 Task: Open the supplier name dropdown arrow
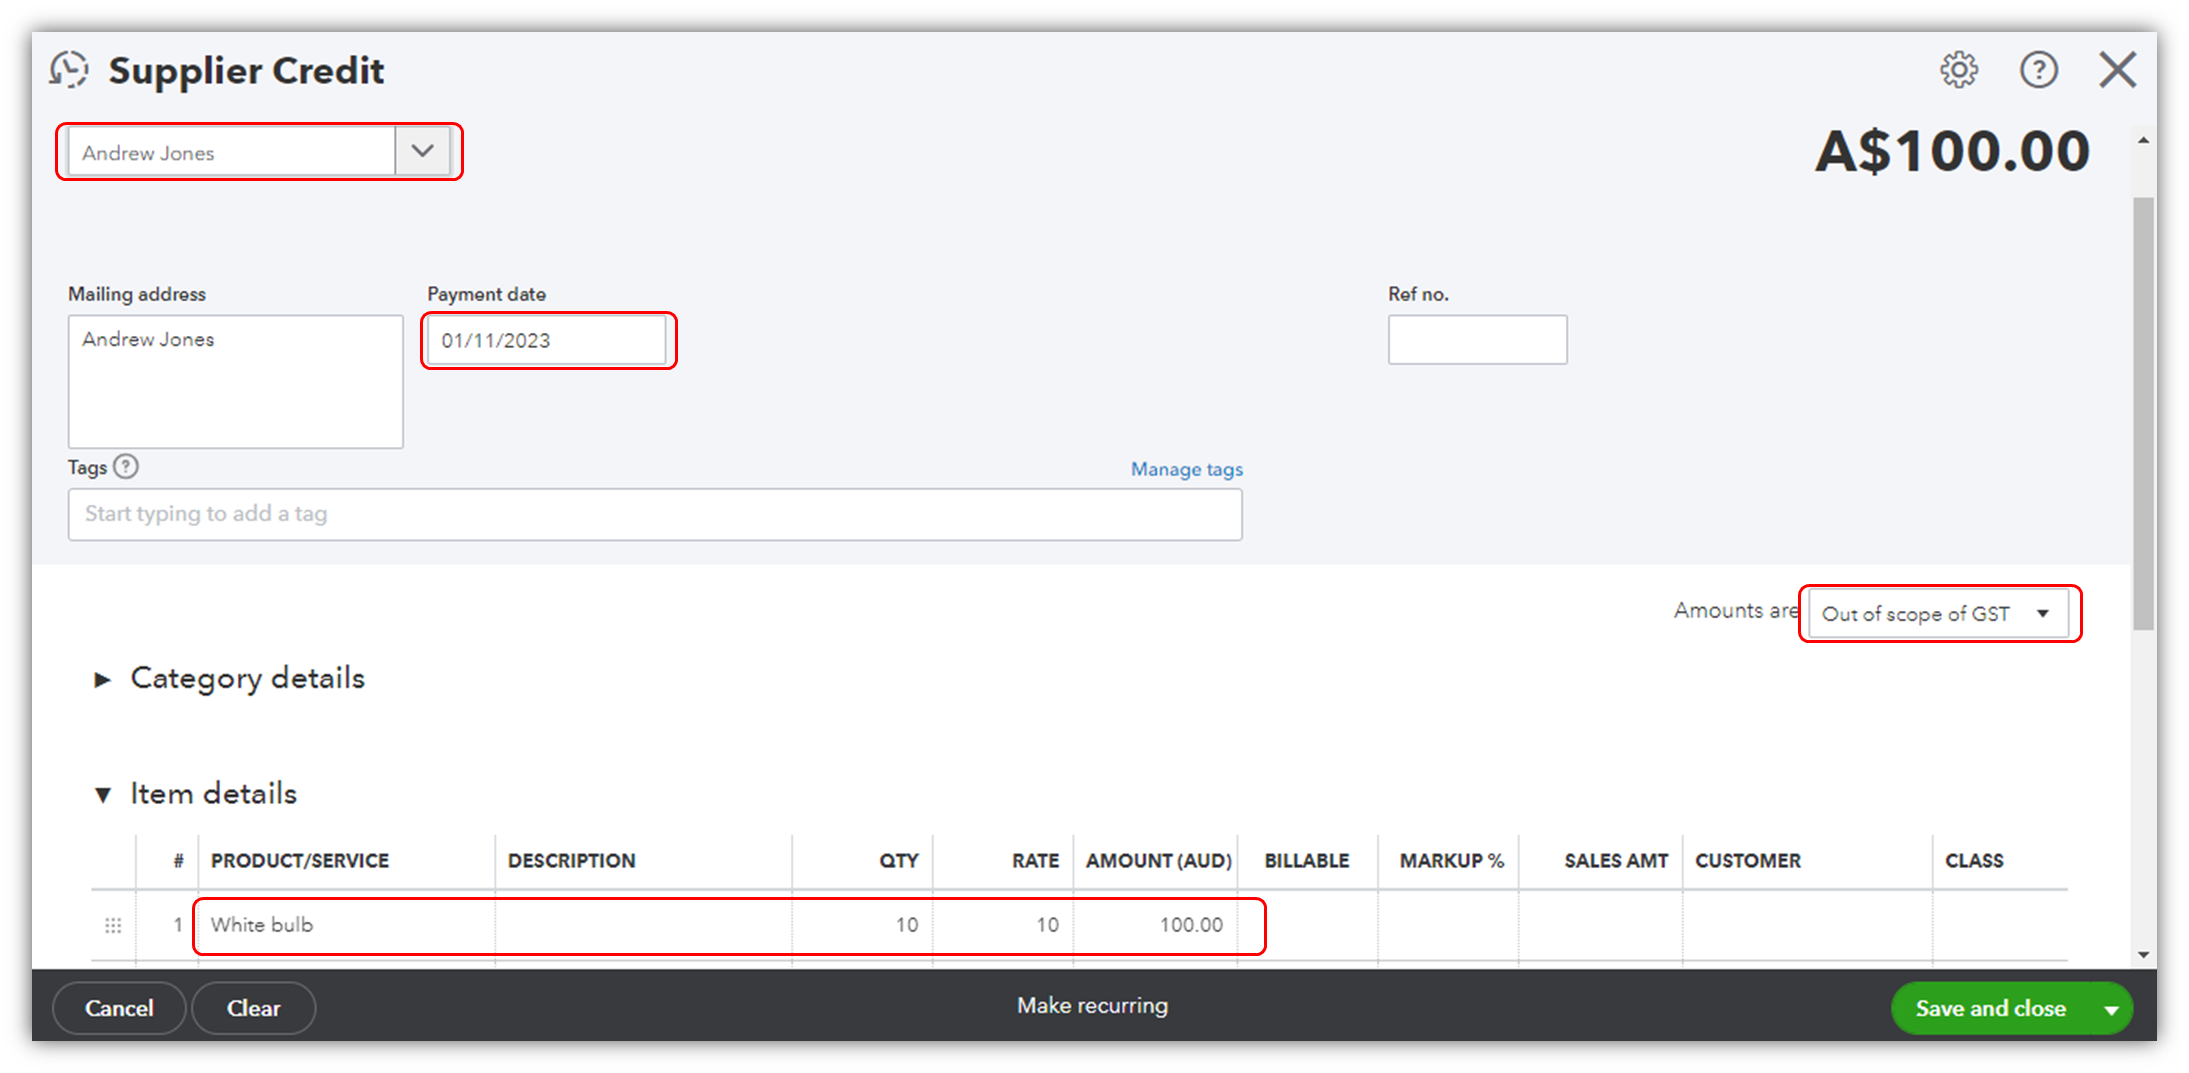pos(423,152)
